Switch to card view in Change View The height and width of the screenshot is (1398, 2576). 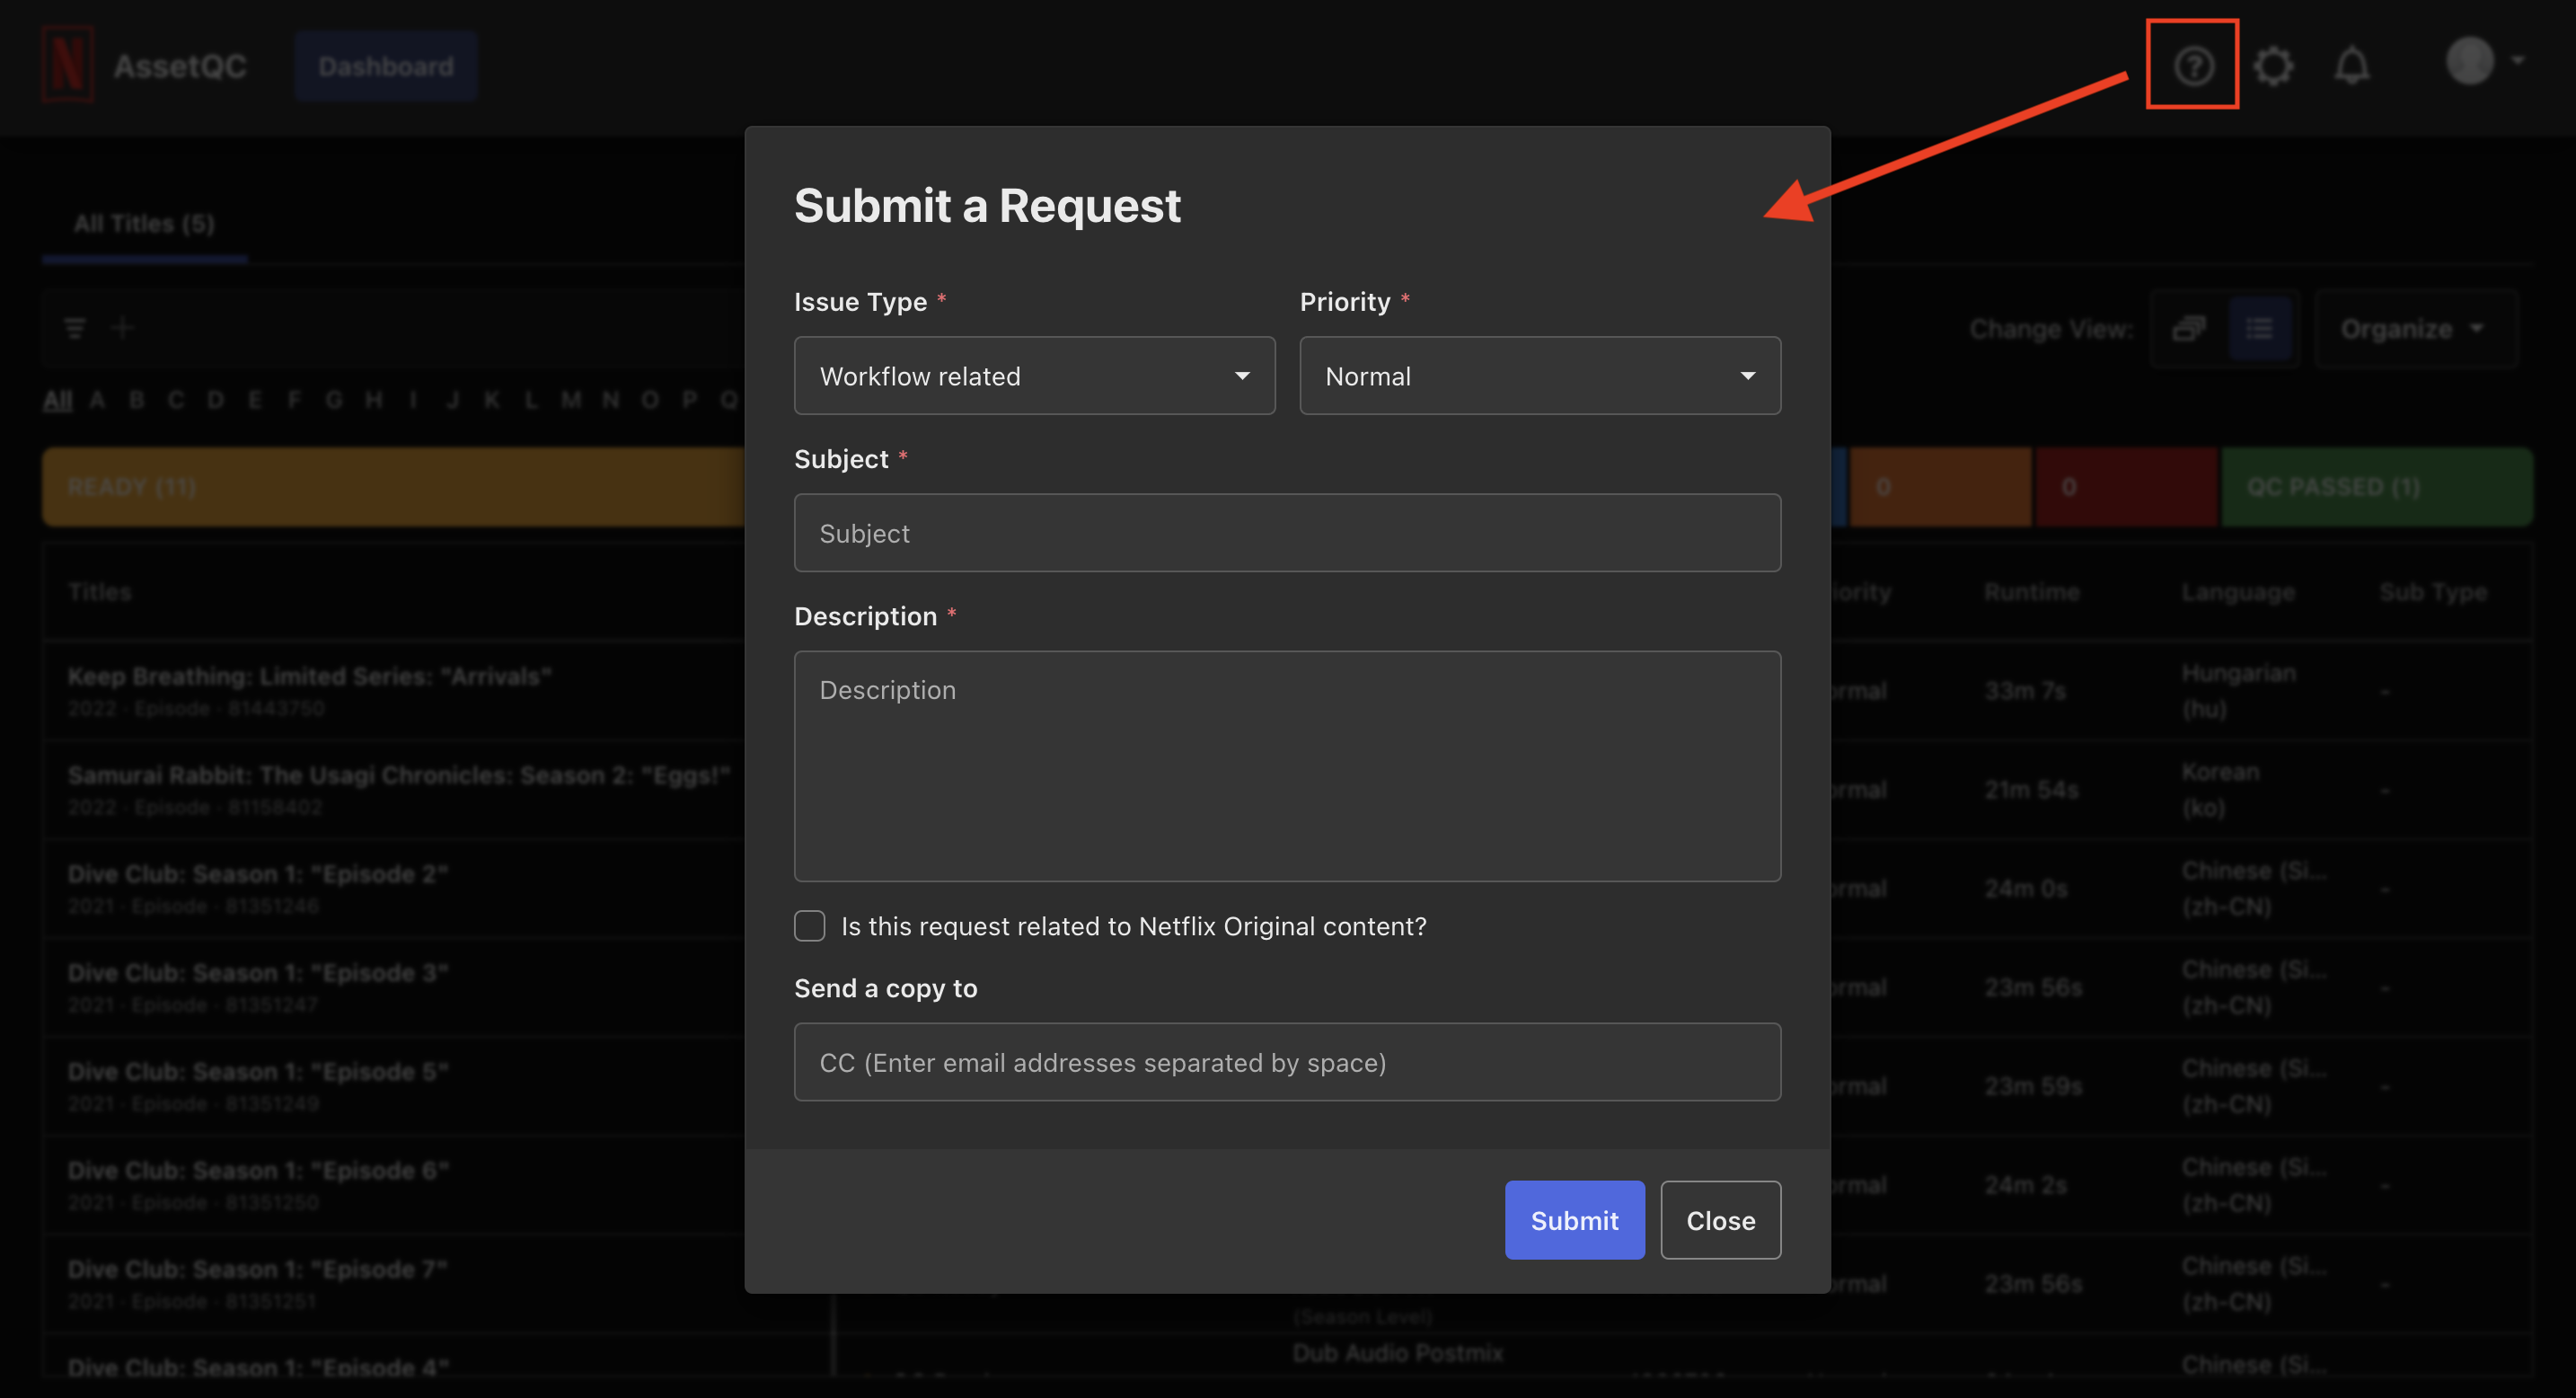[2188, 328]
